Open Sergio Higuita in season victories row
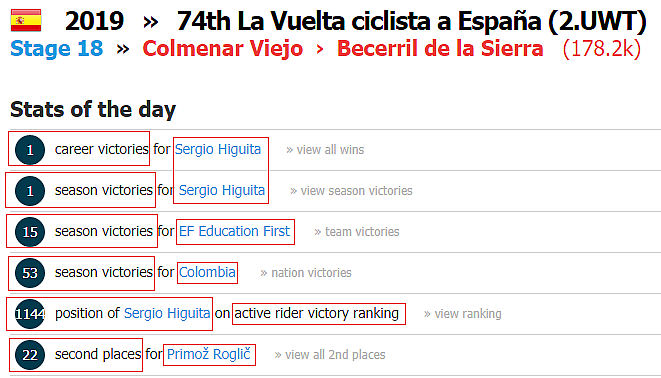This screenshot has height=378, width=661. pyautogui.click(x=222, y=190)
